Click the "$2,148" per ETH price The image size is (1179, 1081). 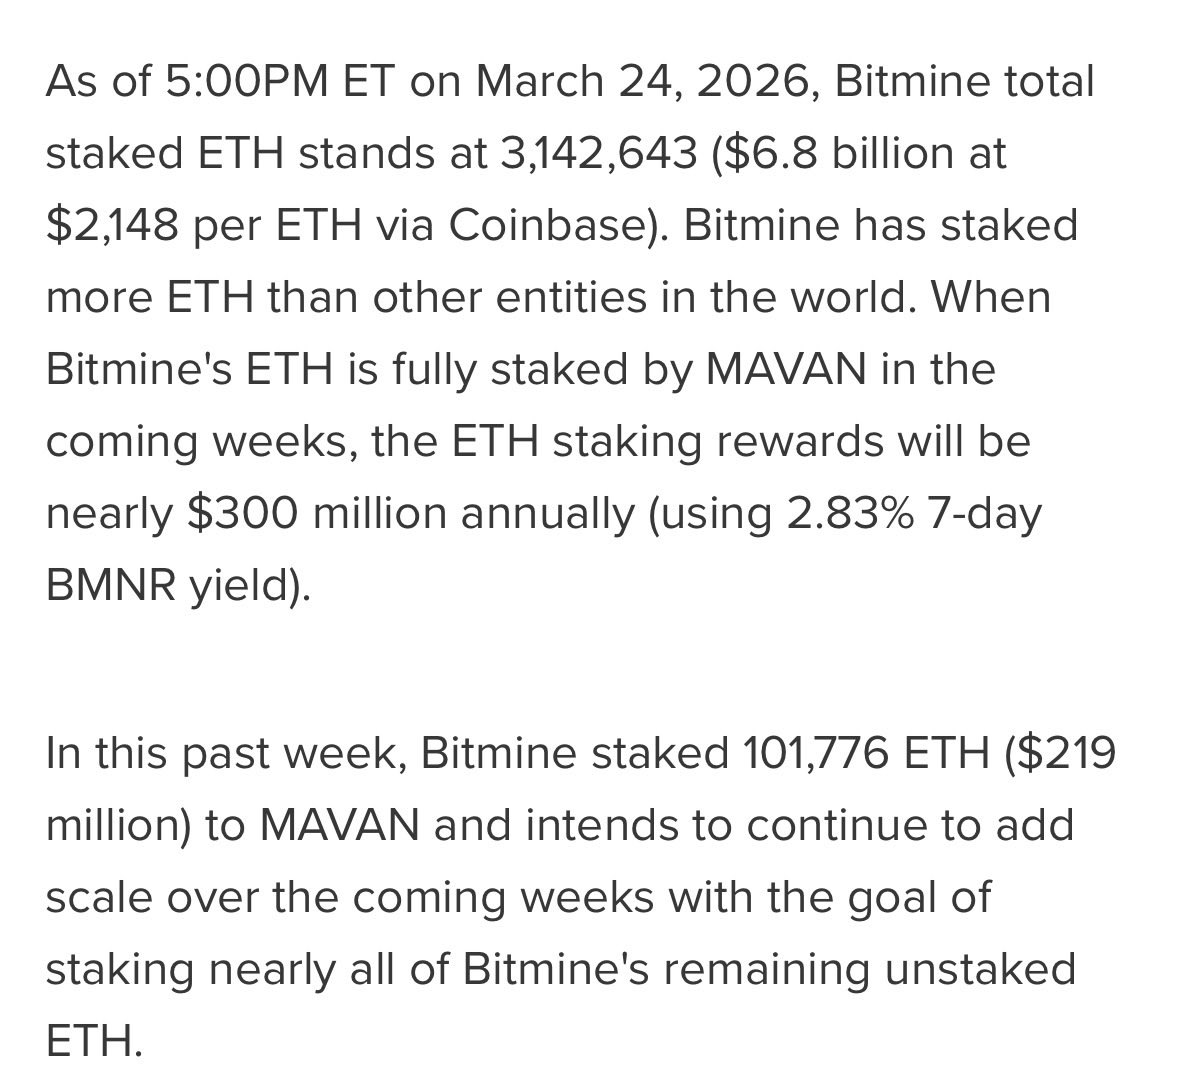click(x=111, y=226)
